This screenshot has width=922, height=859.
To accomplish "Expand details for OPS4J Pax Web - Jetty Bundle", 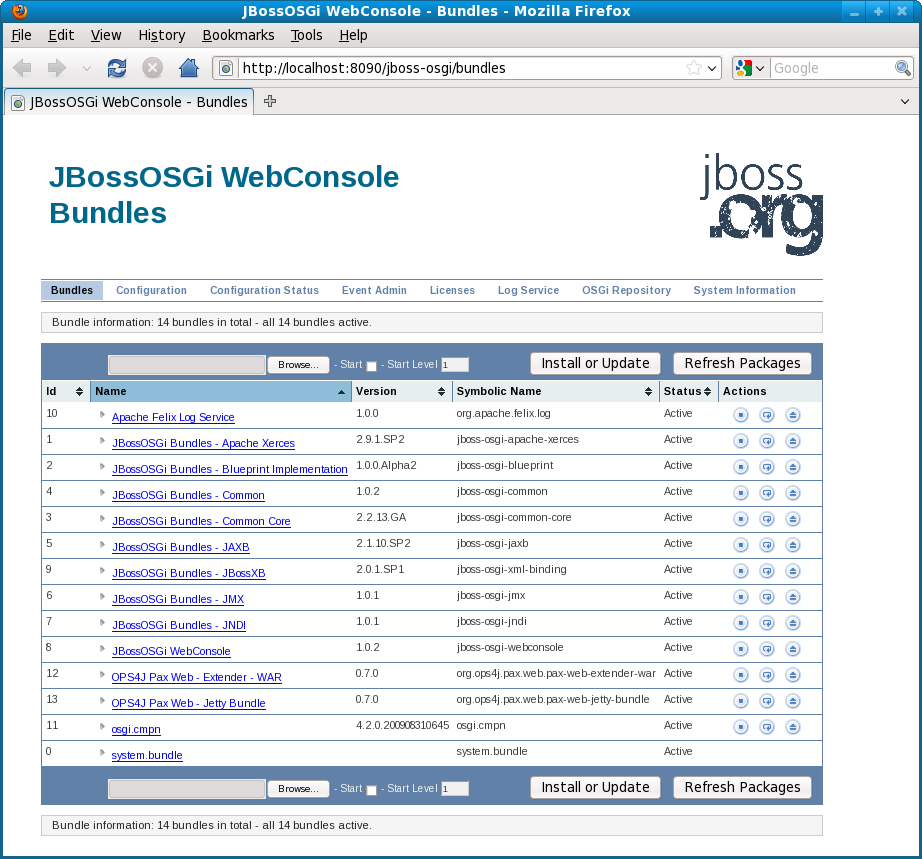I will point(102,700).
